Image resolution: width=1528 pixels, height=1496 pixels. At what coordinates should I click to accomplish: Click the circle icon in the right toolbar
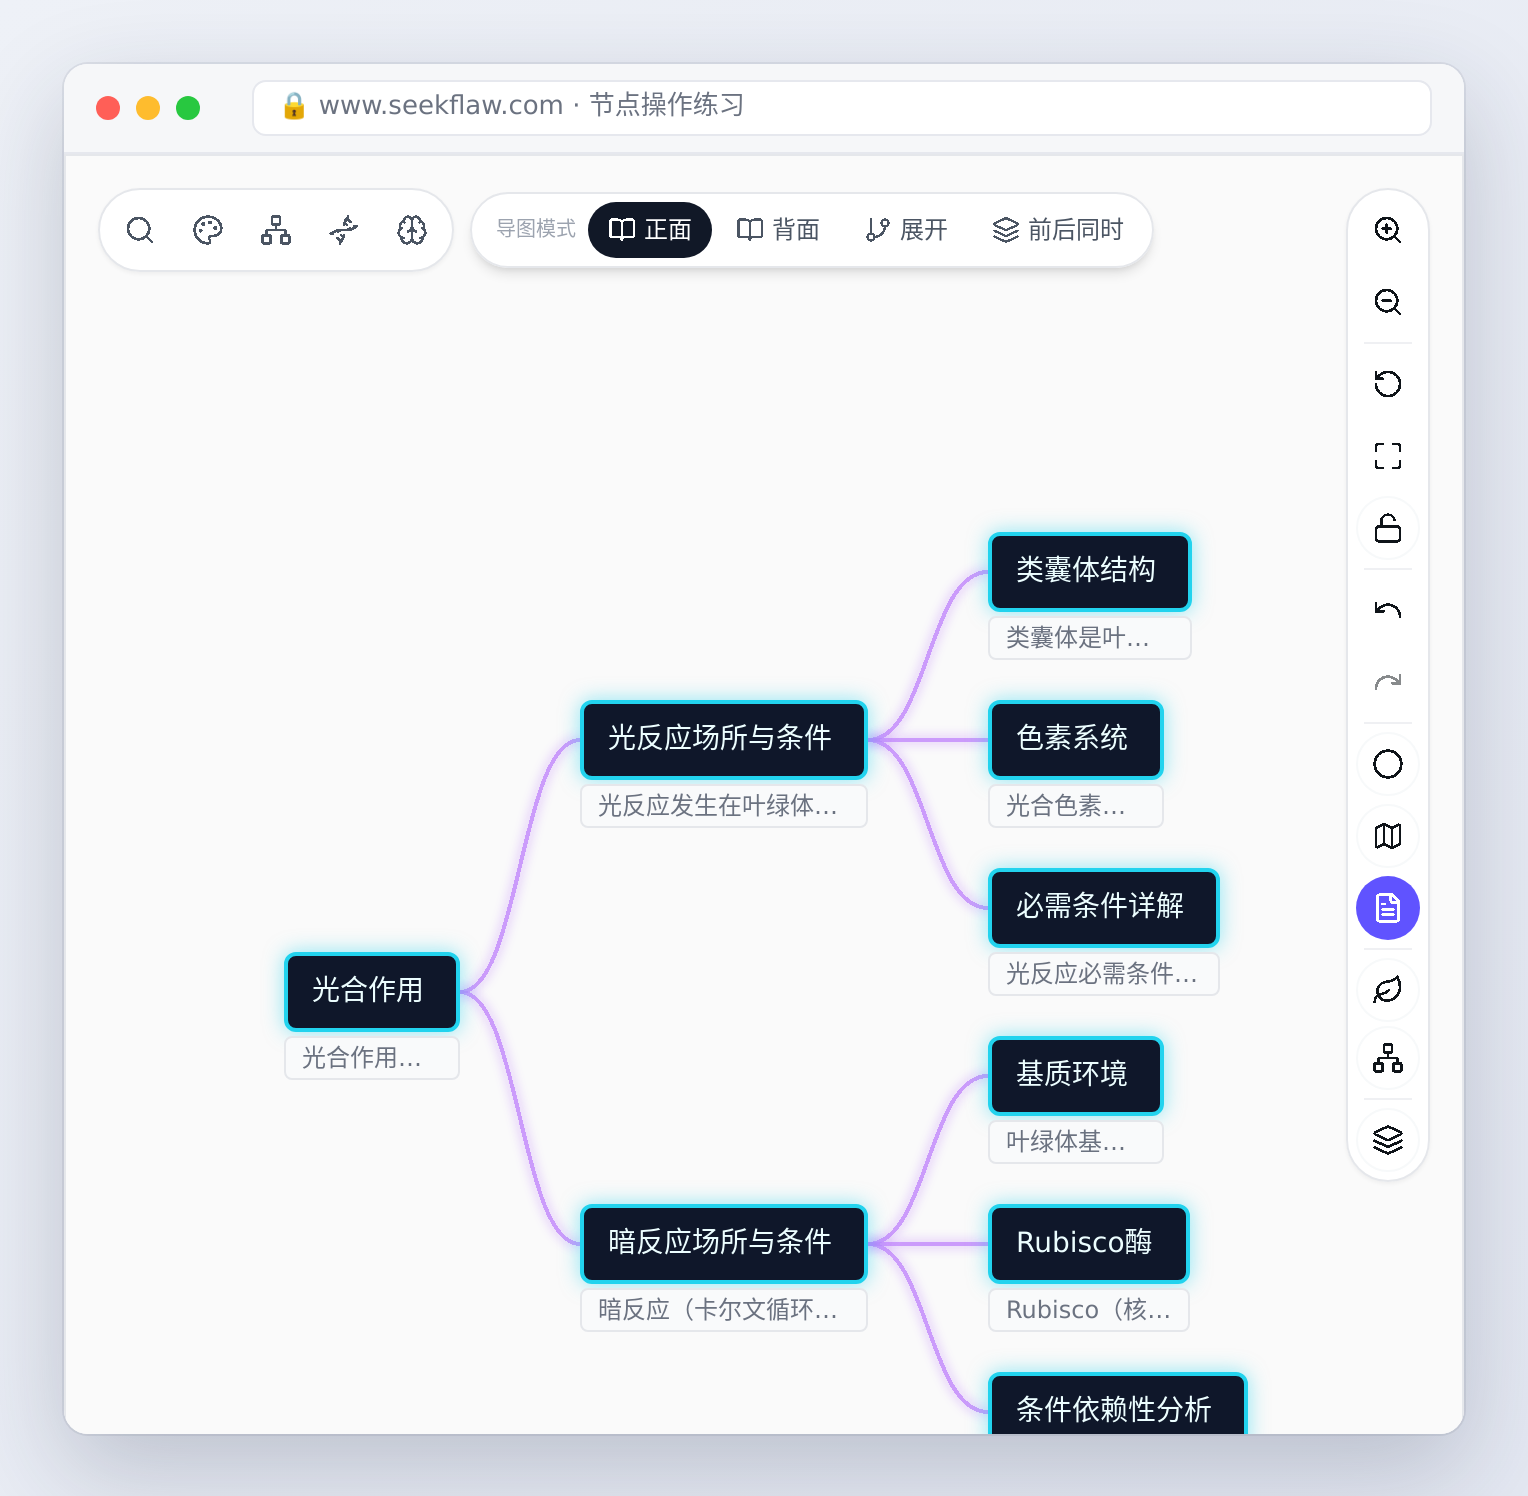(1388, 764)
